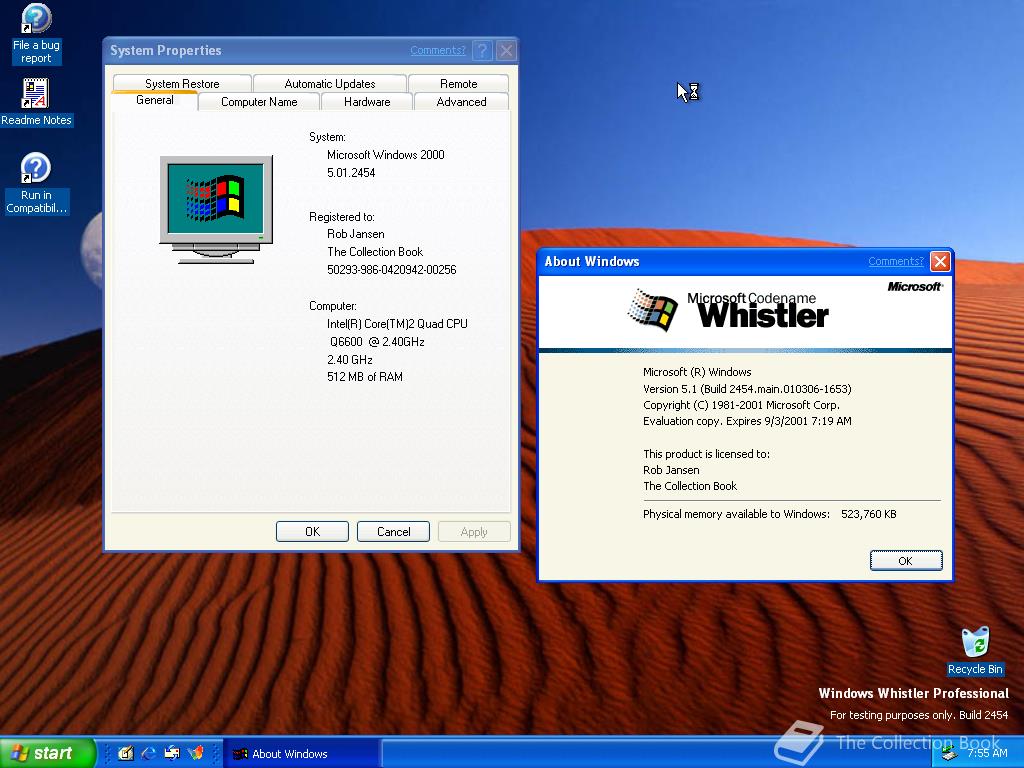Image resolution: width=1024 pixels, height=768 pixels.
Task: Click 'This product is licensed to:' text
Action: point(706,454)
